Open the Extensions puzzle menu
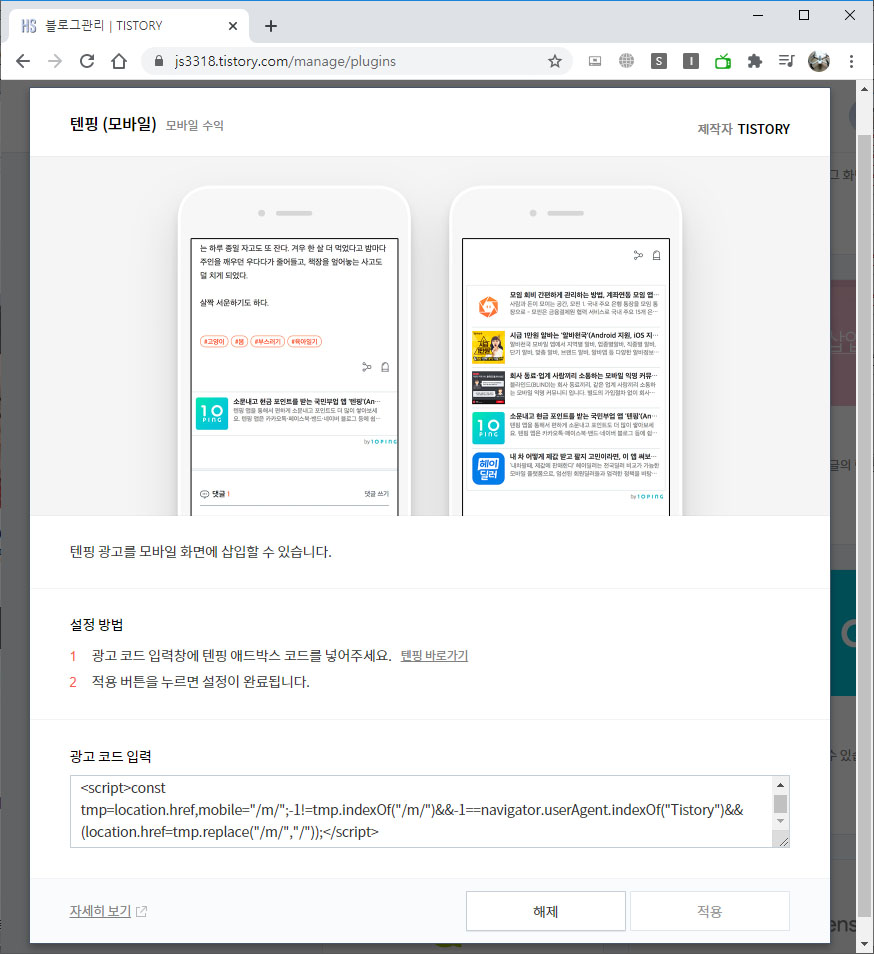The image size is (874, 954). pyautogui.click(x=755, y=61)
